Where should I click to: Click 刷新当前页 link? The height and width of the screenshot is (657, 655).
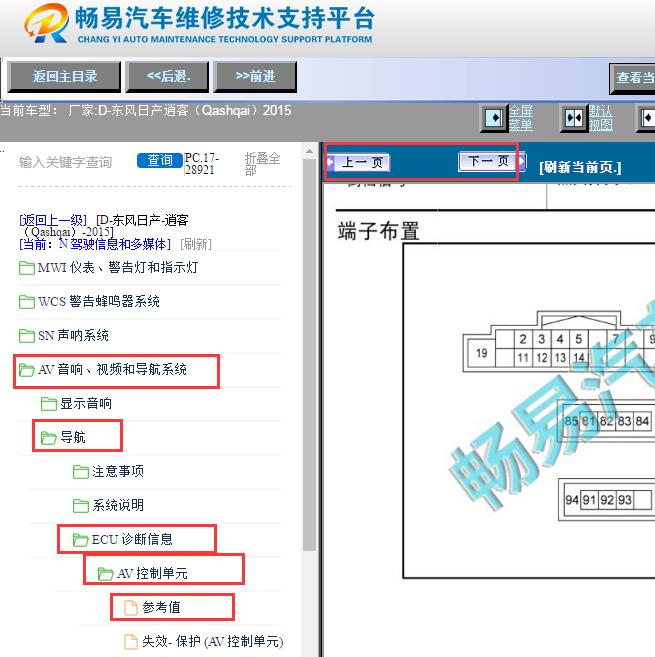point(580,167)
